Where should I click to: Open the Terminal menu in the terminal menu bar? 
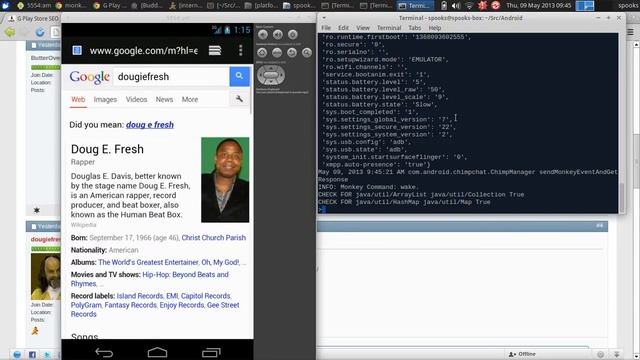click(x=389, y=28)
